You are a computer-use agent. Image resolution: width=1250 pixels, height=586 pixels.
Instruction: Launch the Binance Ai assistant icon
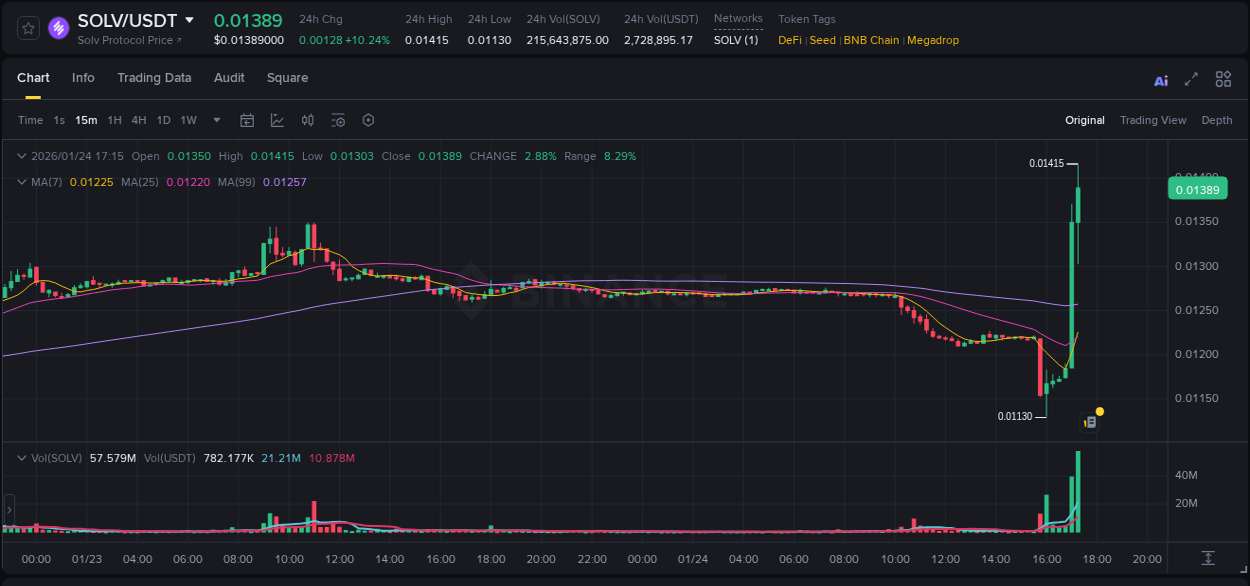click(1160, 78)
